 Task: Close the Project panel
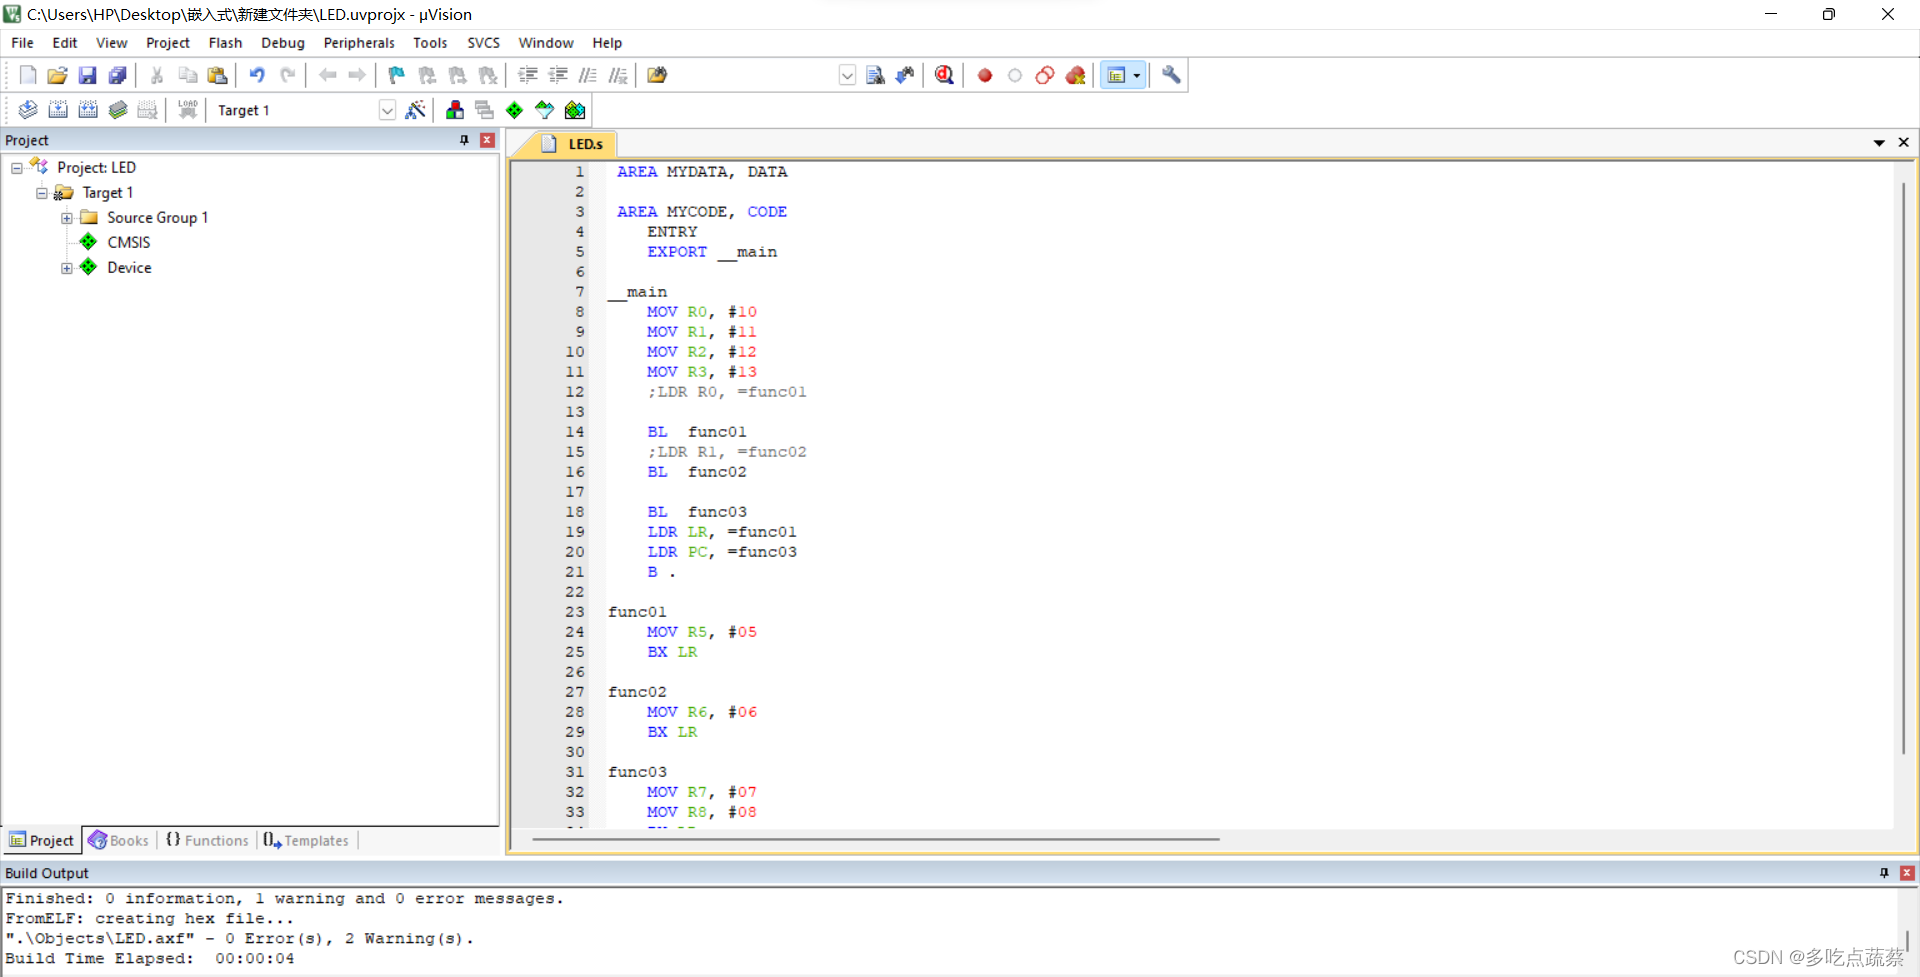click(488, 140)
